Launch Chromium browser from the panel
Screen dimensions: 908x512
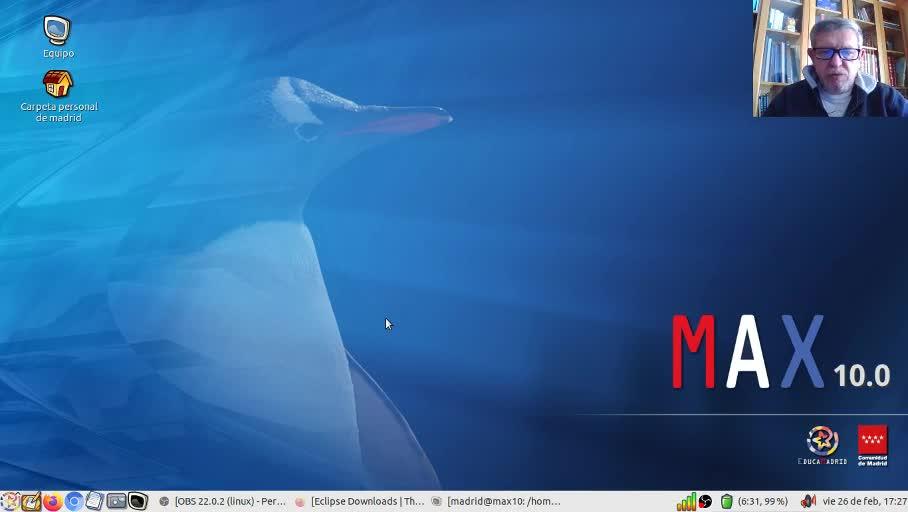74,502
